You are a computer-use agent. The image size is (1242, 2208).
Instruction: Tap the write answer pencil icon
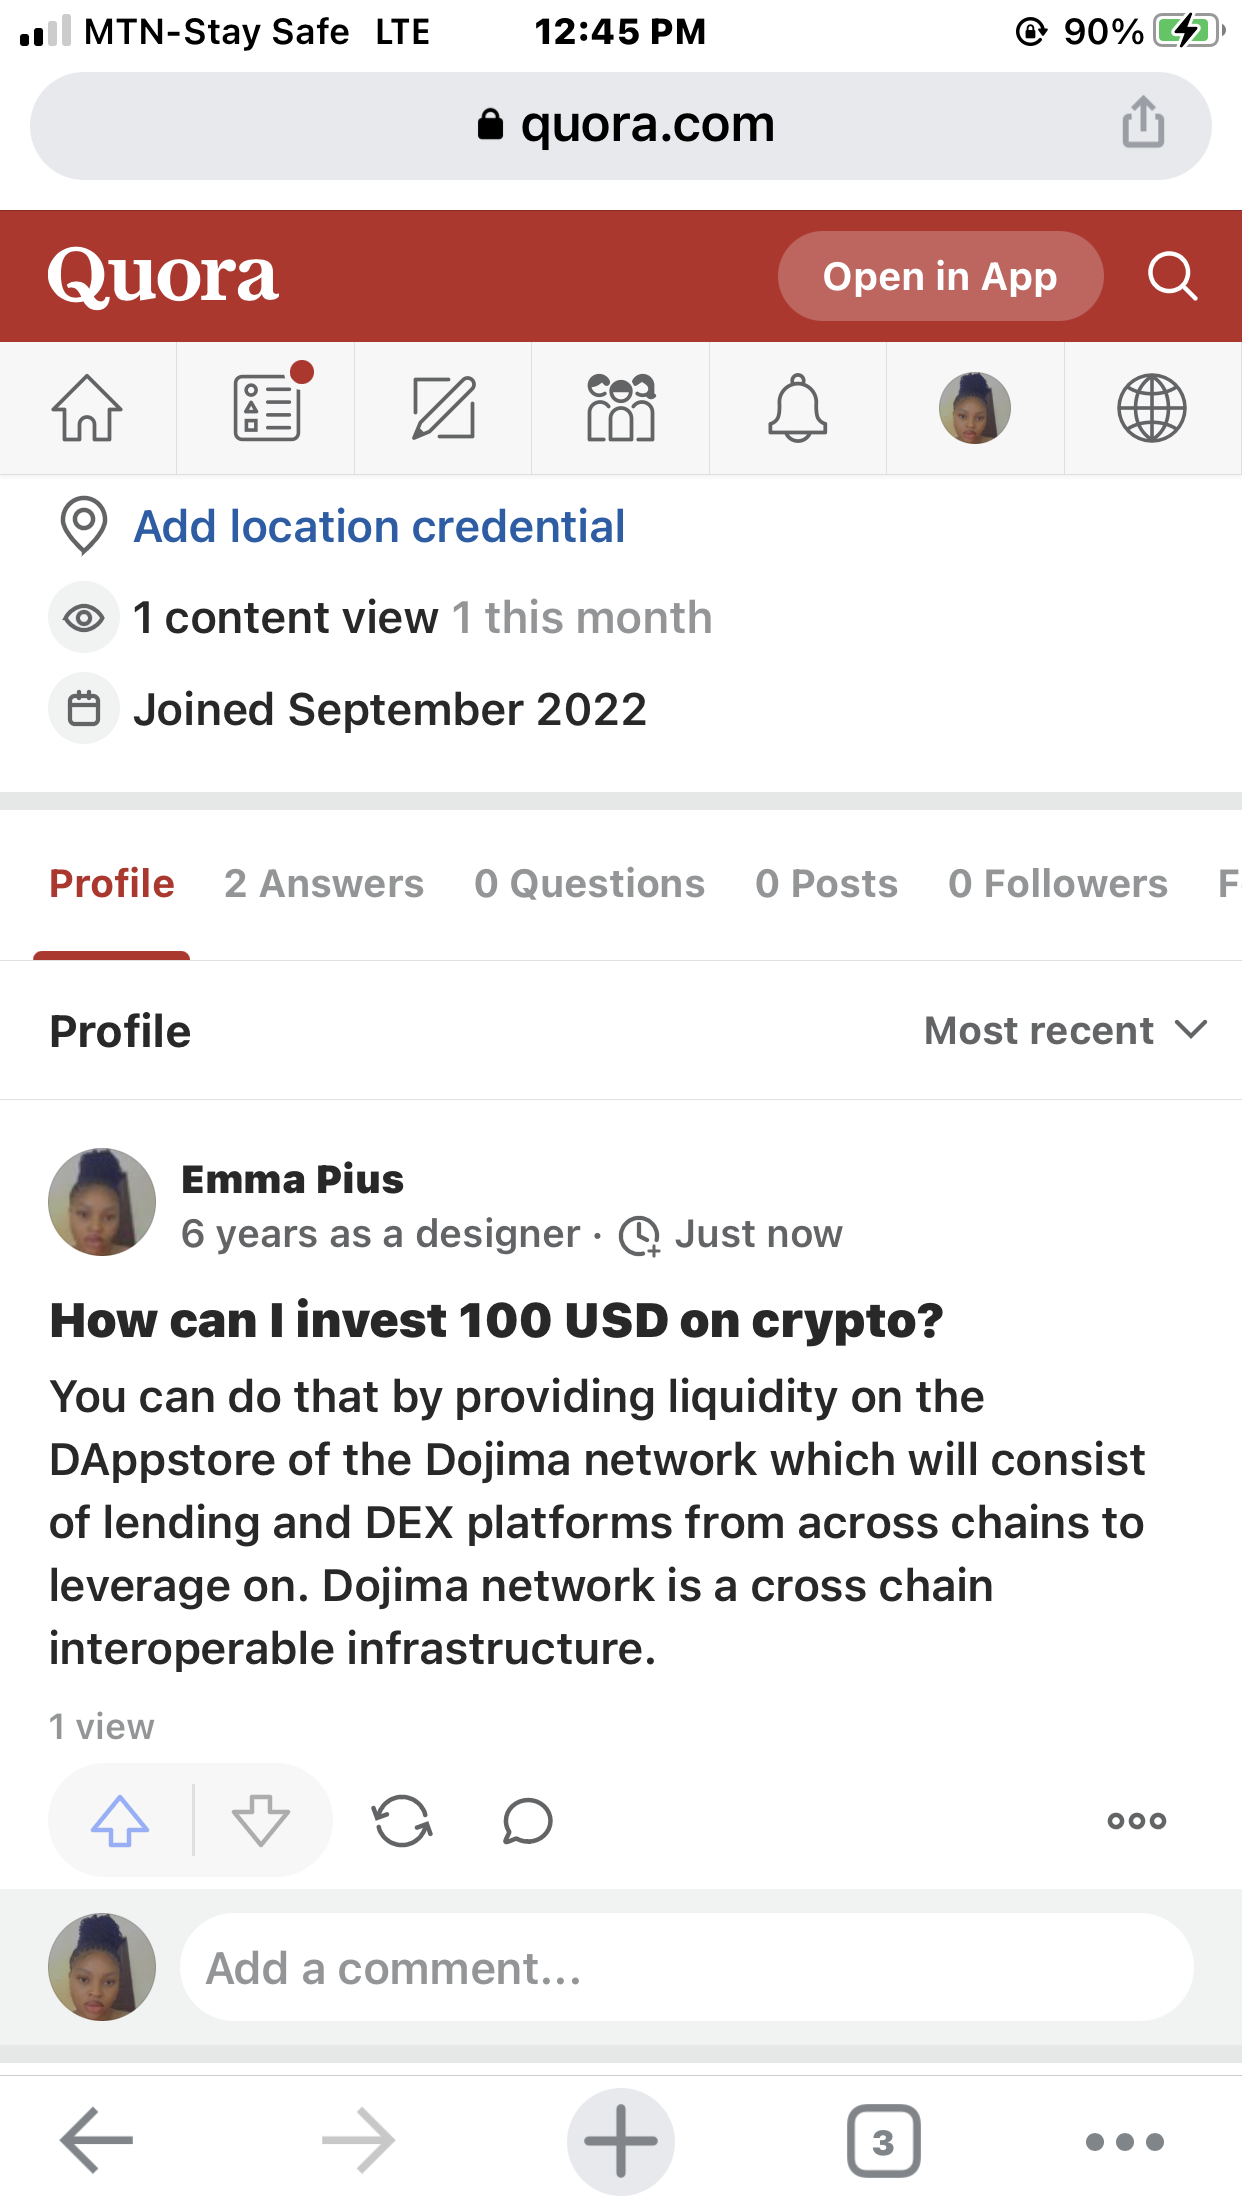click(x=443, y=408)
